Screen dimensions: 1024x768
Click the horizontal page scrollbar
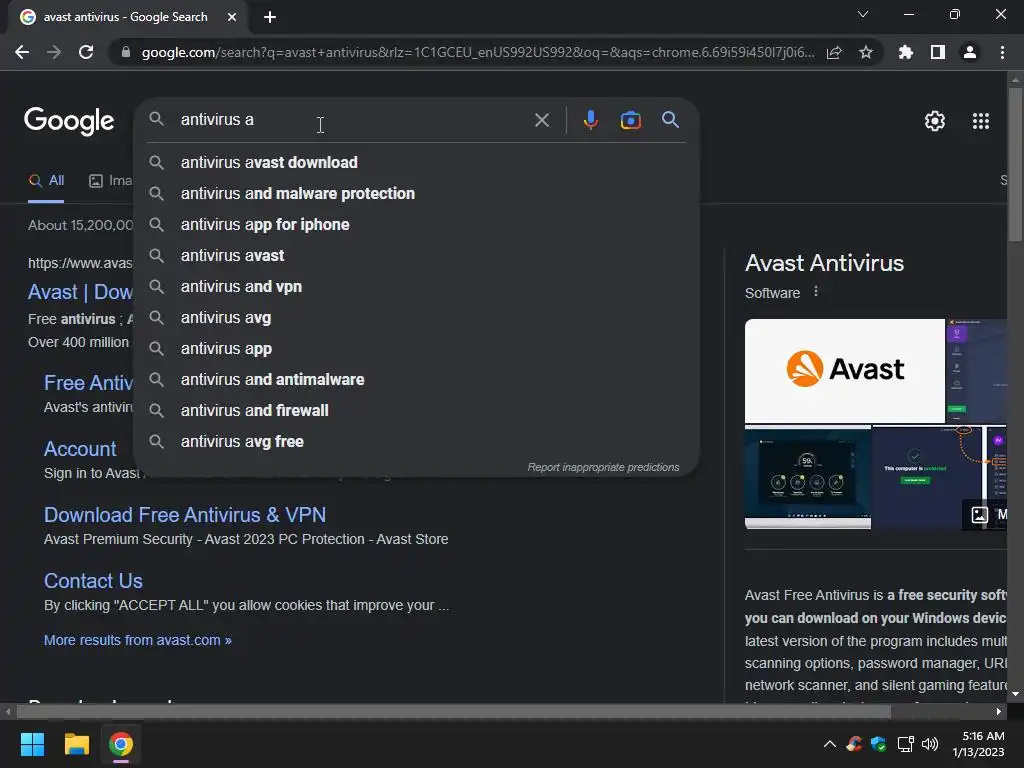pyautogui.click(x=453, y=711)
